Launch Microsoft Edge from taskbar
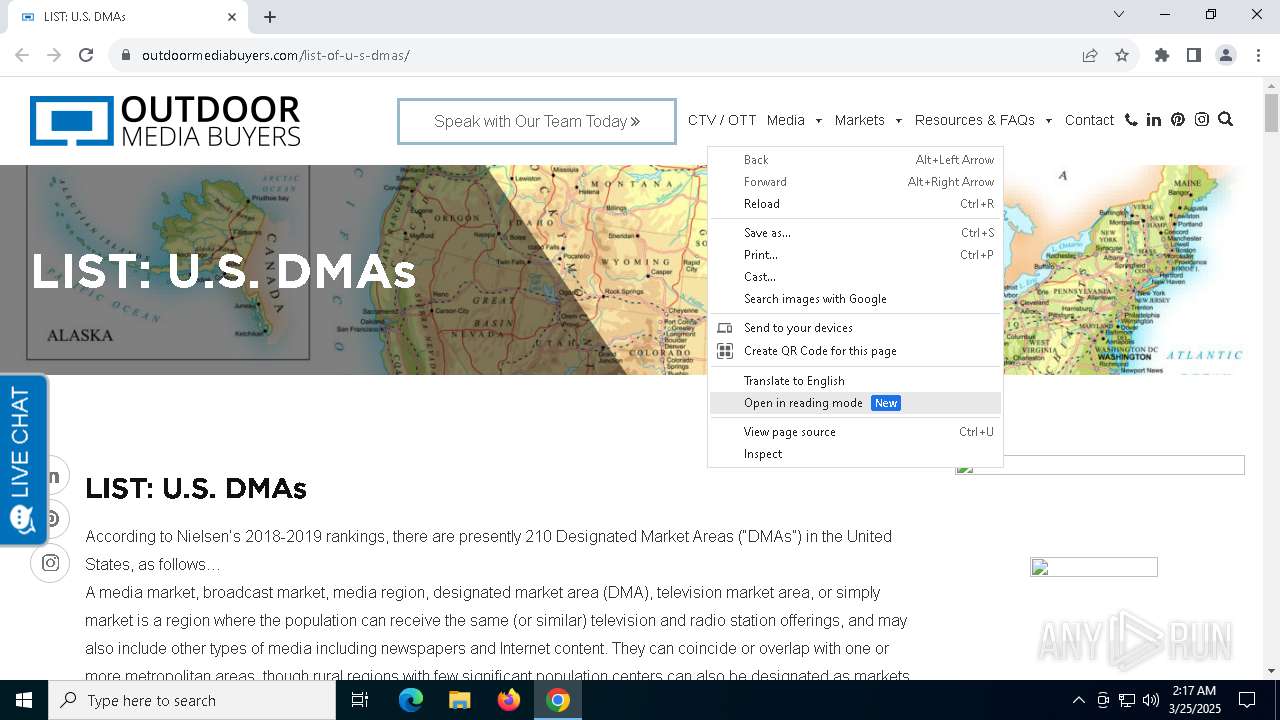 pyautogui.click(x=411, y=700)
